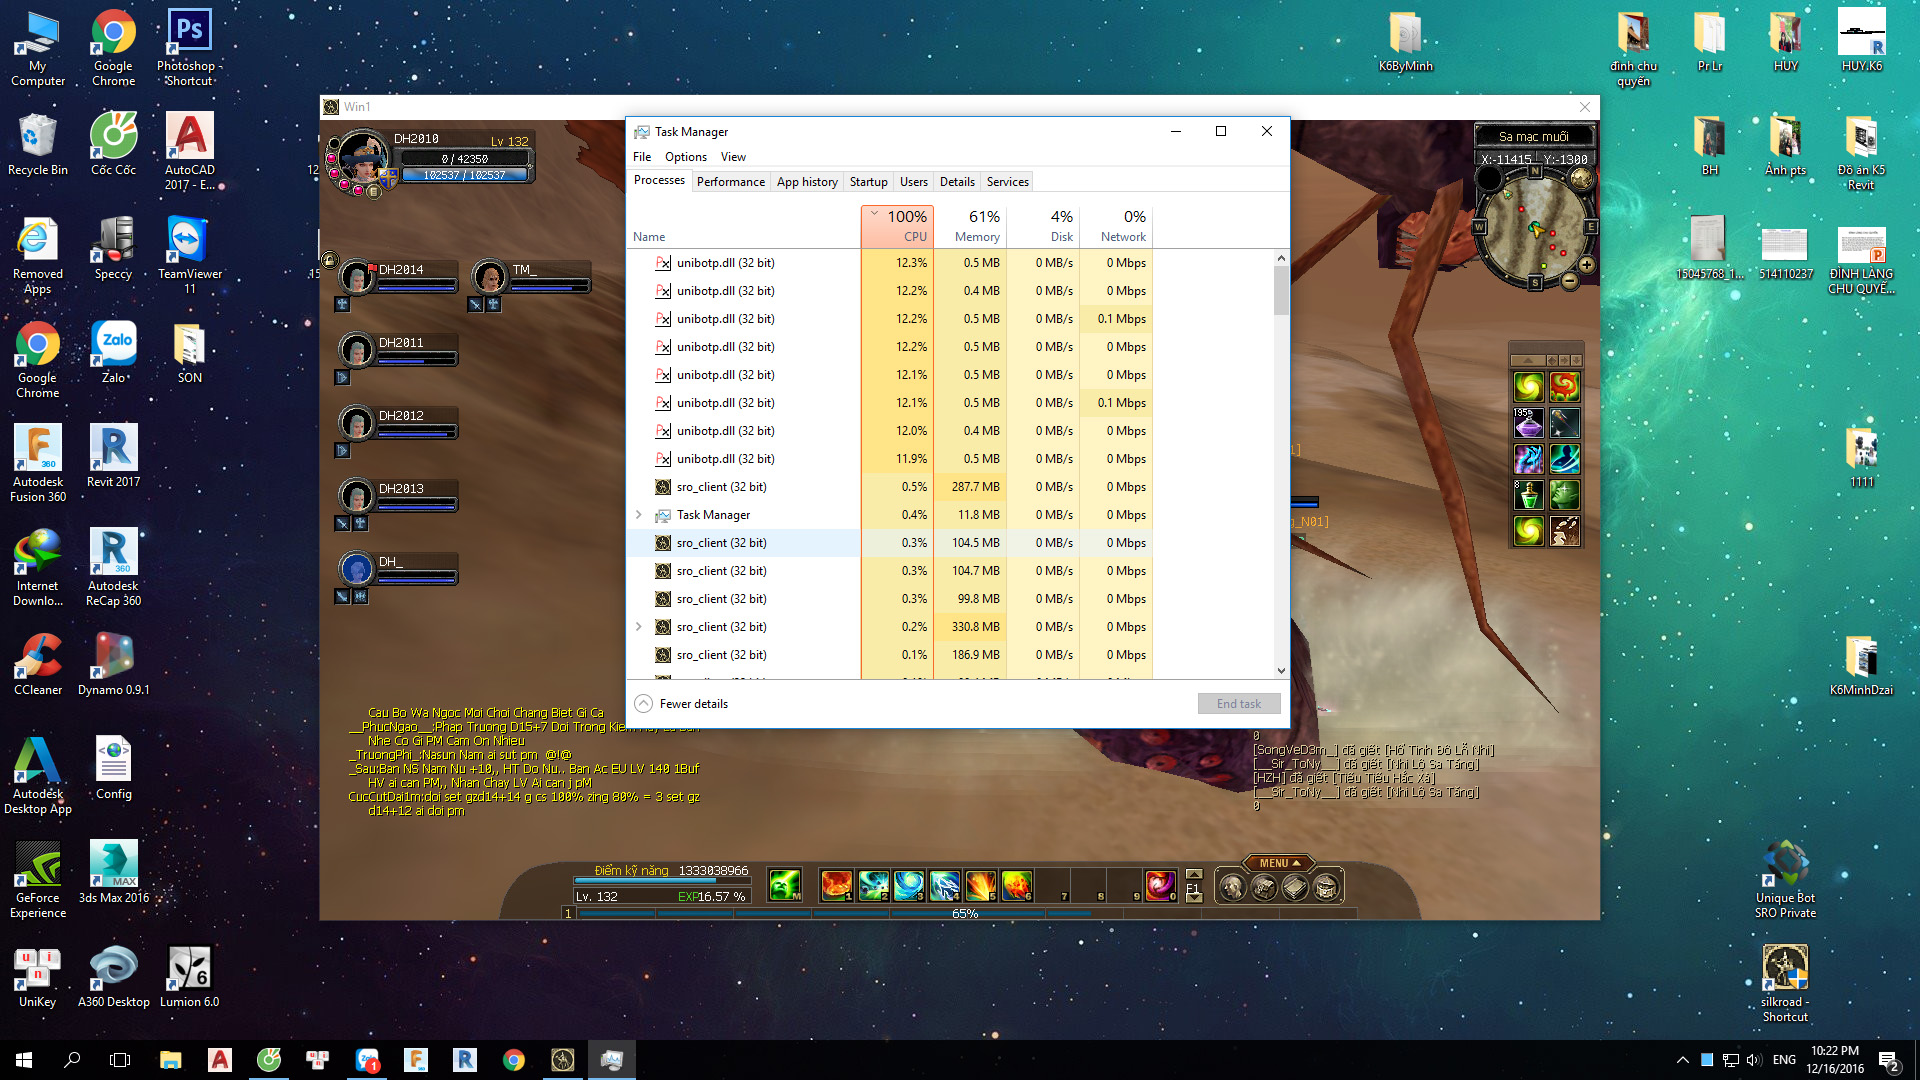Expand the sro_client 330.8 MB process group
This screenshot has height=1080, width=1920.
click(x=639, y=627)
